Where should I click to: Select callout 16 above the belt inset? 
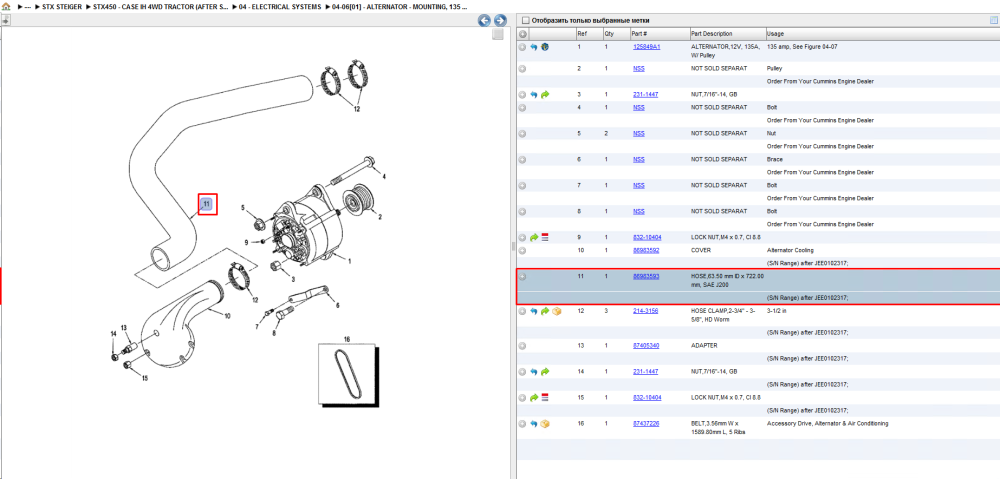[x=347, y=339]
